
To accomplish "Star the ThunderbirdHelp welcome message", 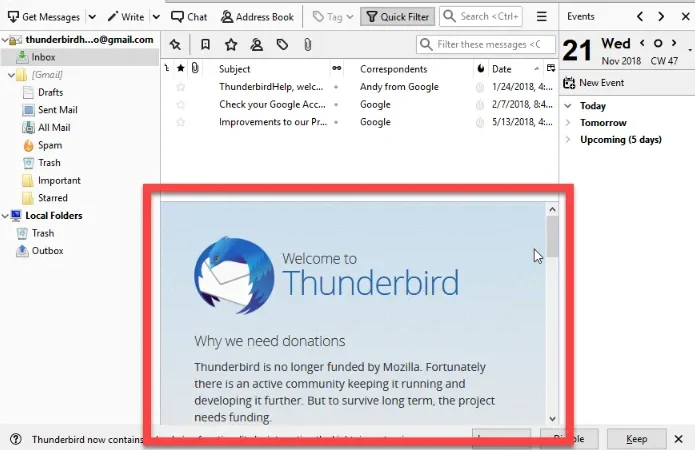I will (x=180, y=87).
